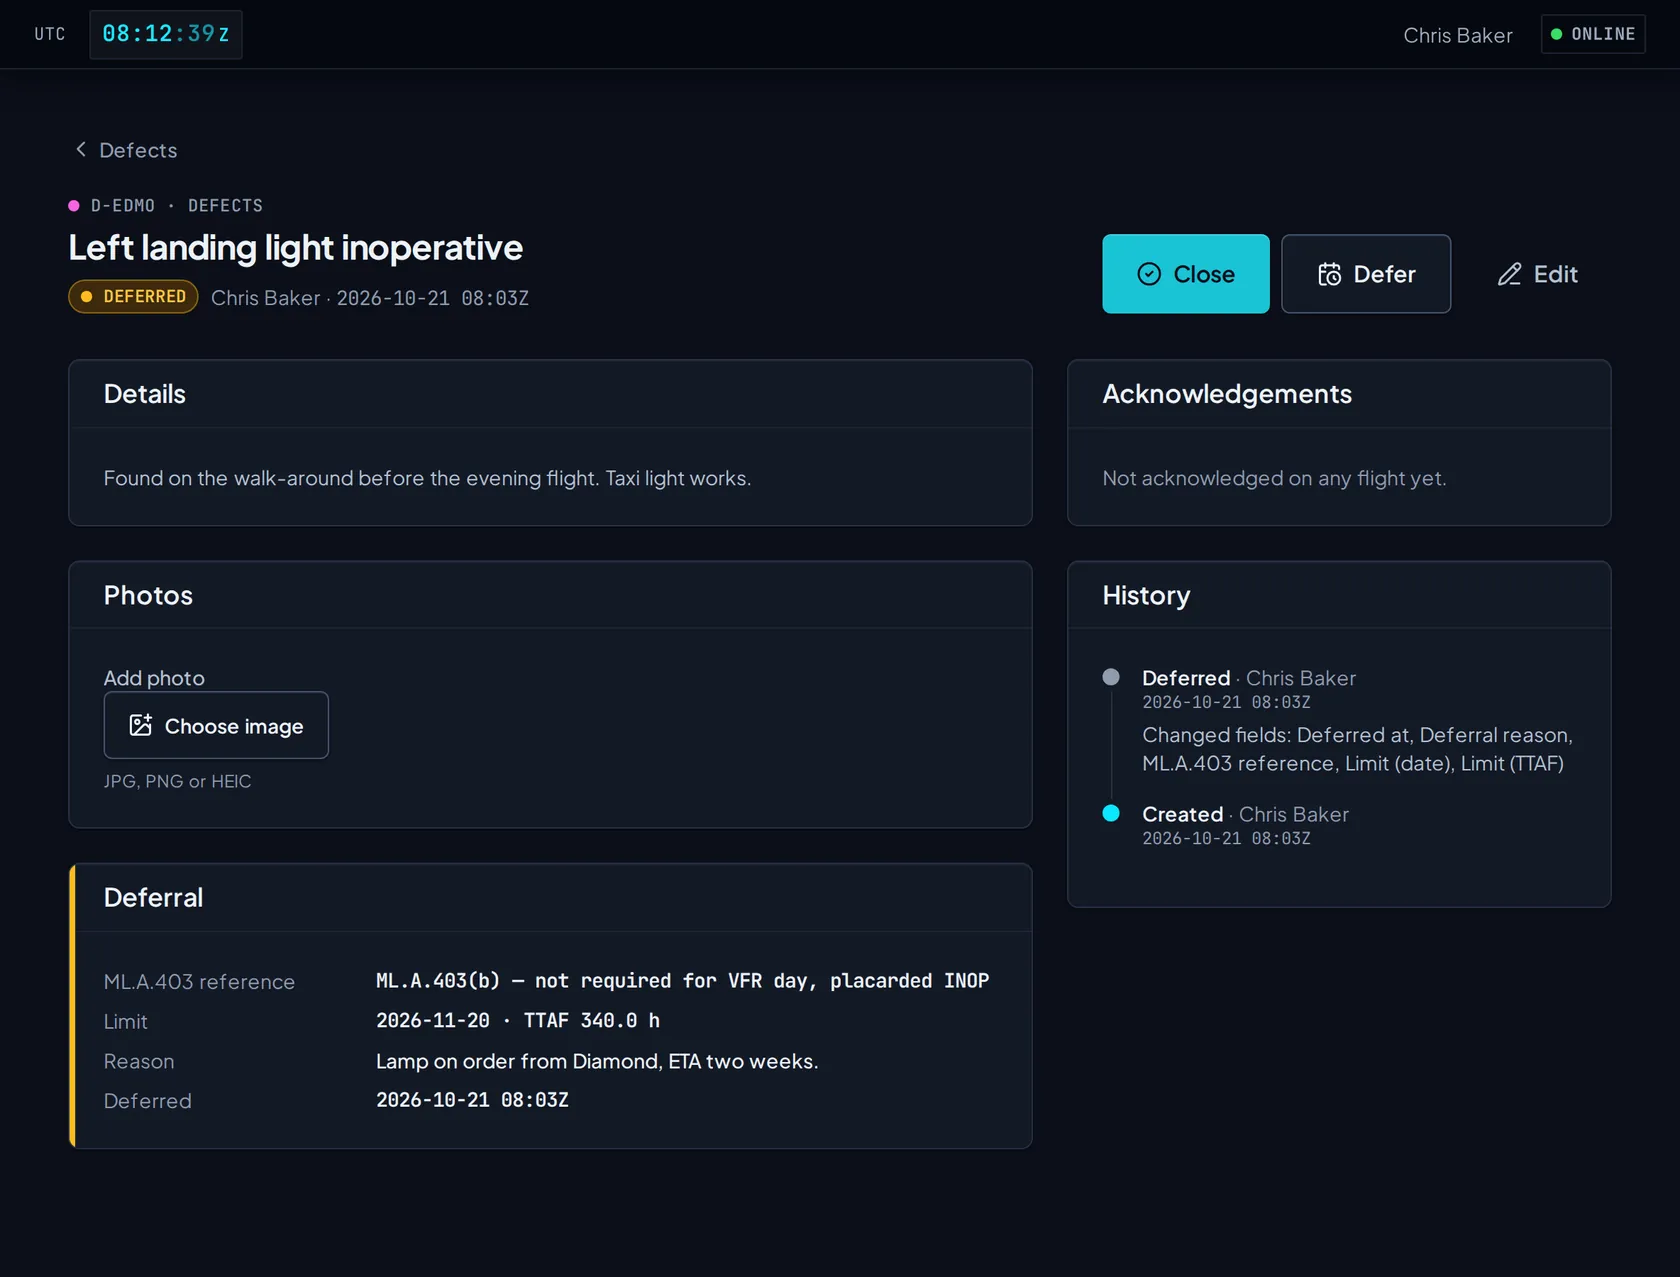
Task: Click the DEFECTS breadcrumb label
Action: point(225,205)
